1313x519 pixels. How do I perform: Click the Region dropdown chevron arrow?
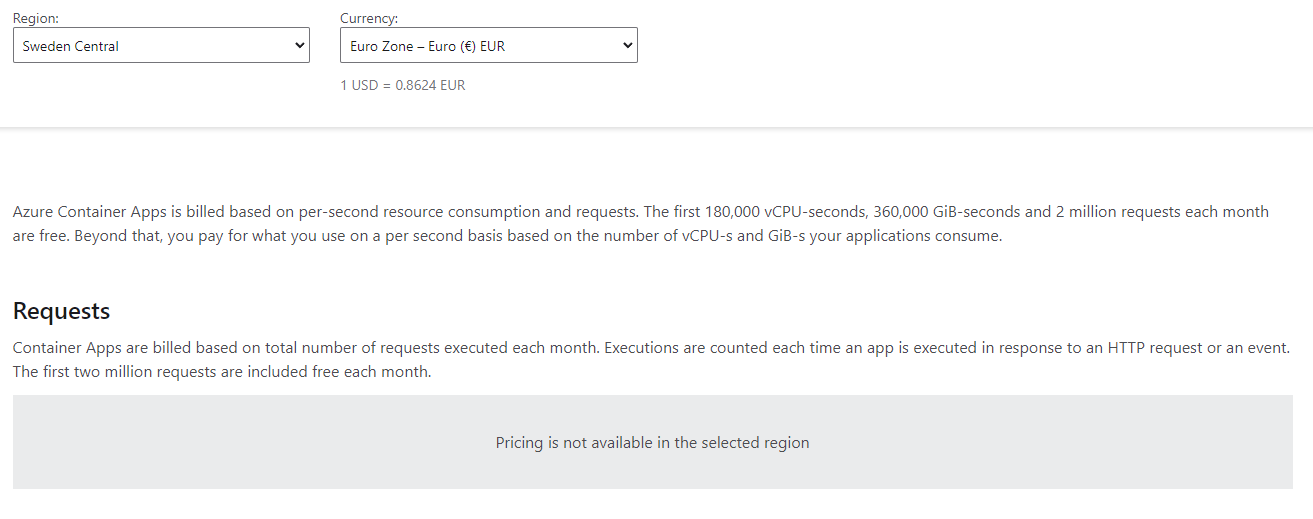[x=300, y=45]
